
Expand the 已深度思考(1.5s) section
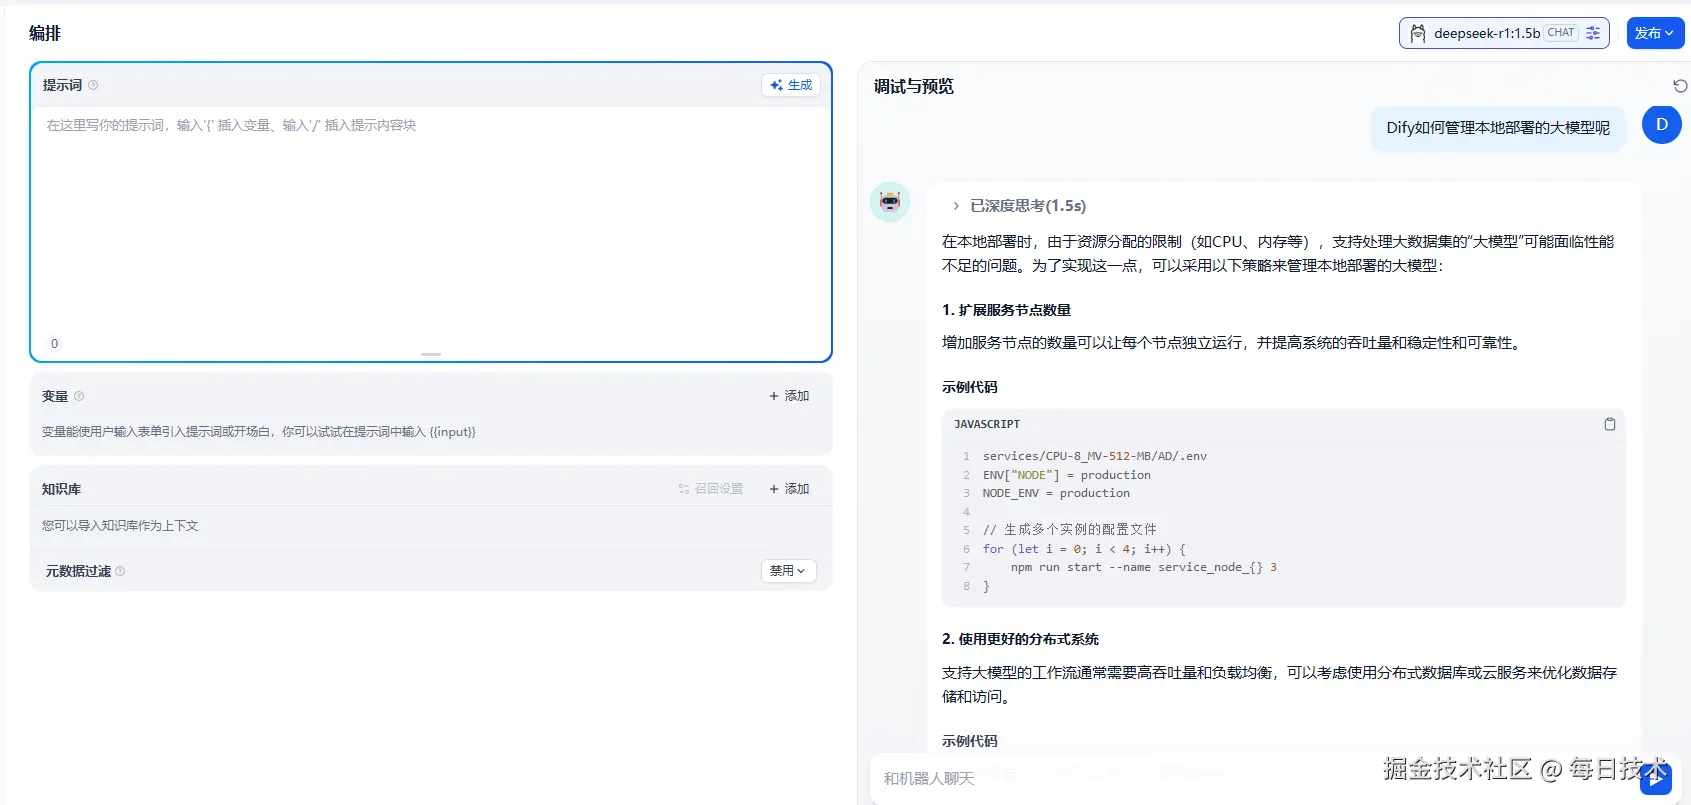point(1019,206)
